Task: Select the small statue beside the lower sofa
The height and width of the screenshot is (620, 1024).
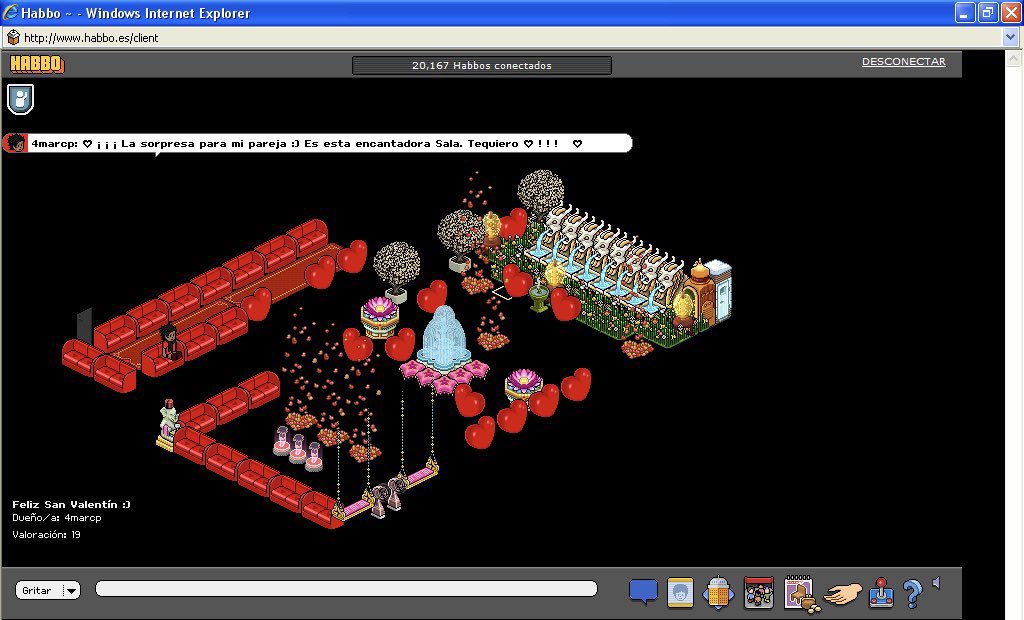Action: tap(169, 423)
